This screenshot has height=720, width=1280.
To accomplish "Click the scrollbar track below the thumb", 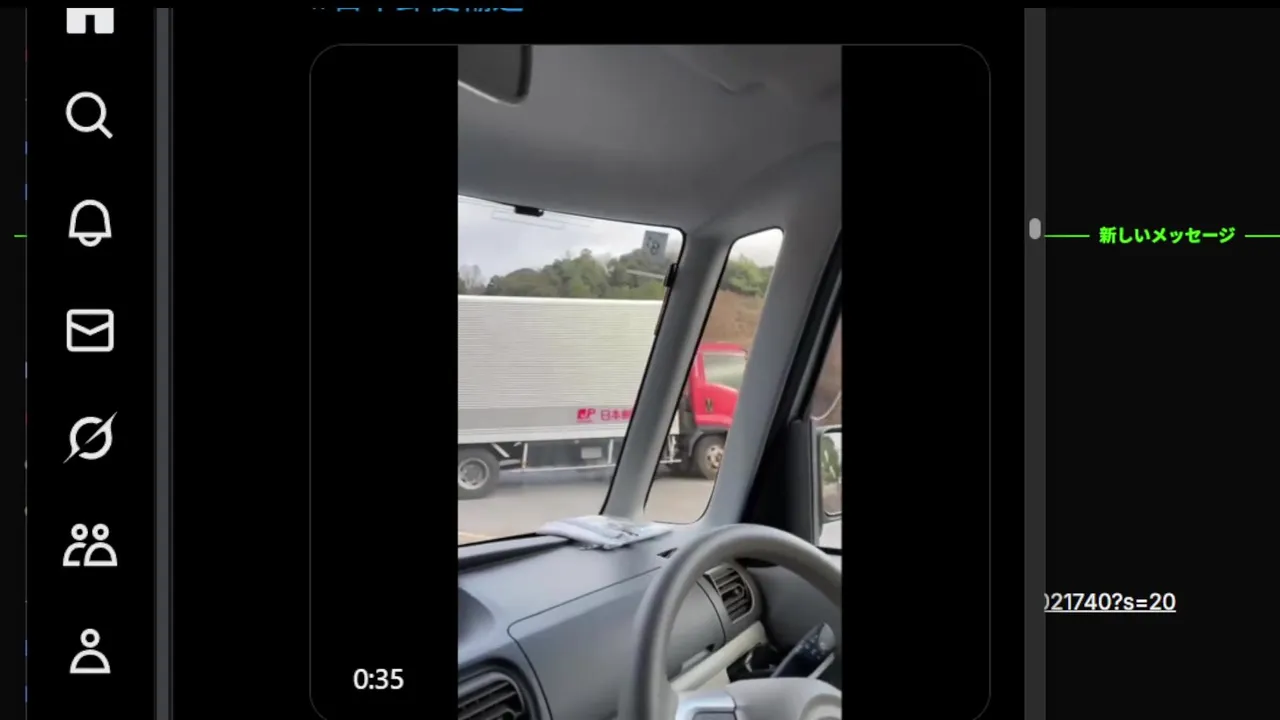I will (1035, 480).
